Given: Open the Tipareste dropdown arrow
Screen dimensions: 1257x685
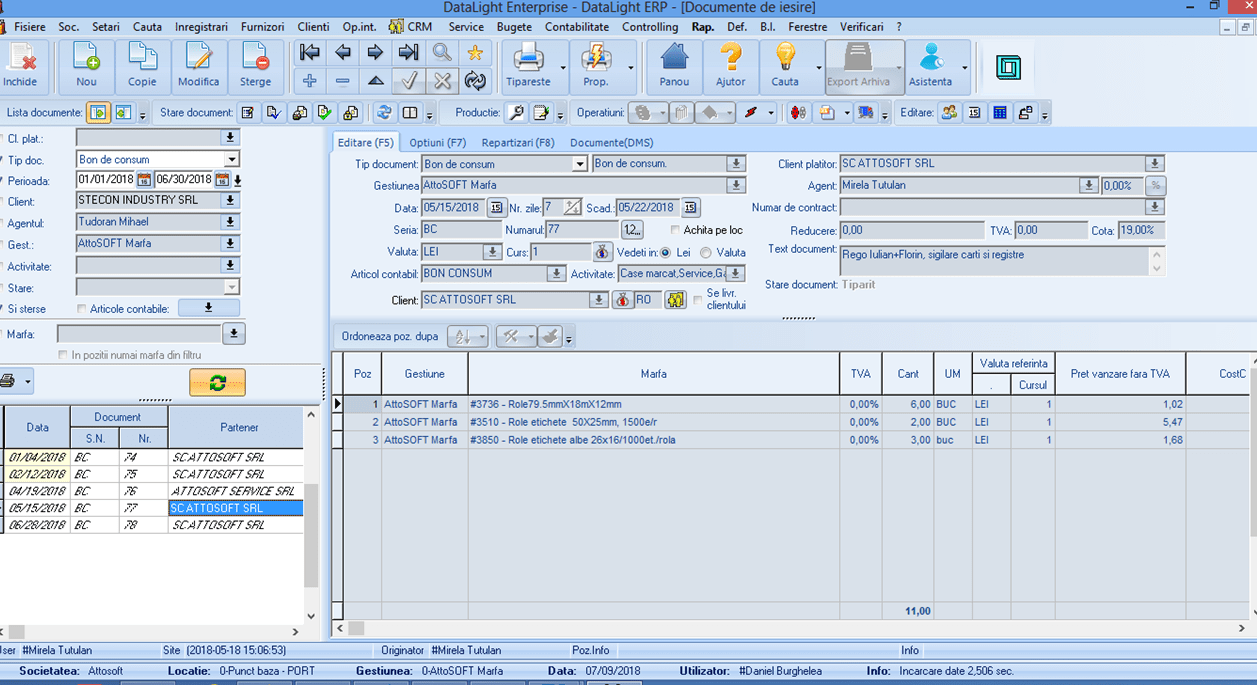Looking at the screenshot, I should click(563, 68).
